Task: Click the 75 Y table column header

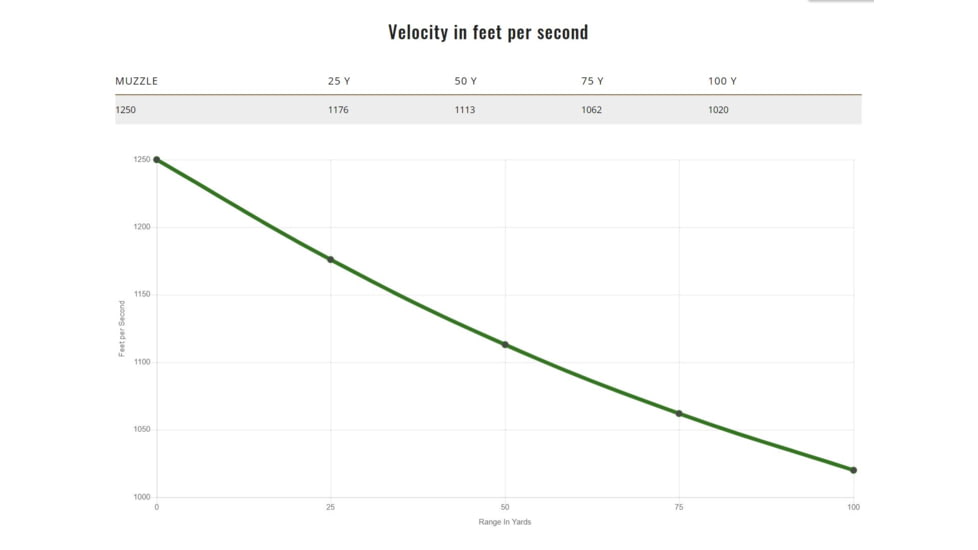Action: [x=592, y=81]
